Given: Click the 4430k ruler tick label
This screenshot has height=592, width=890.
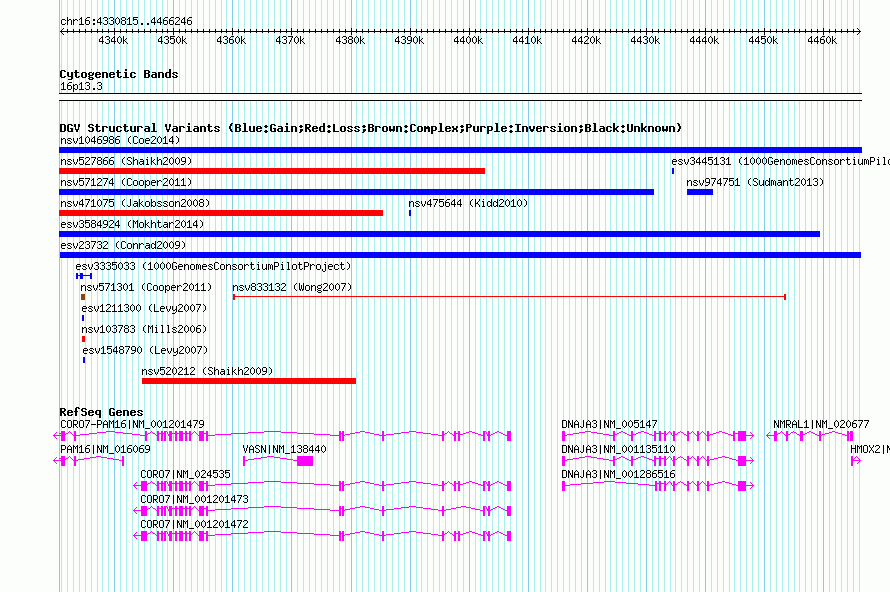Looking at the screenshot, I should point(645,40).
